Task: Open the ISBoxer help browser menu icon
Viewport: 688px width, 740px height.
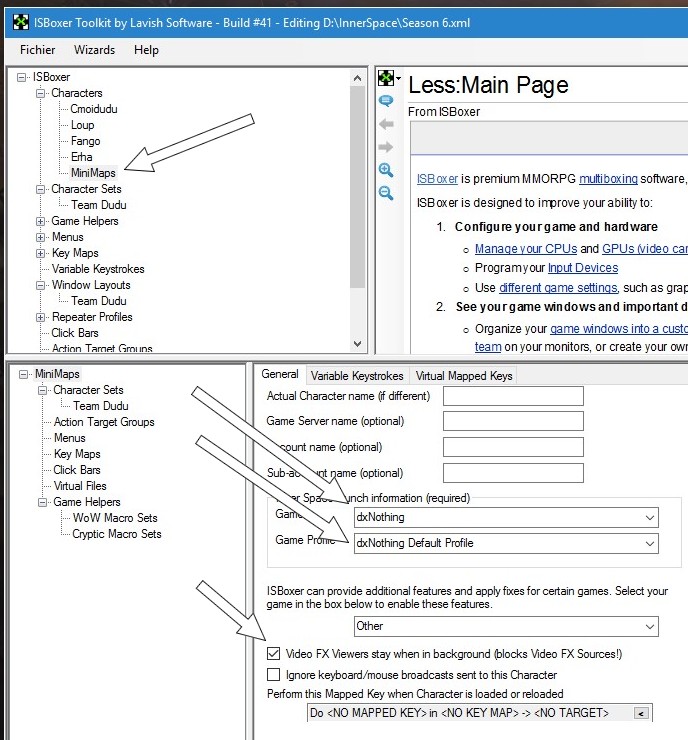Action: pyautogui.click(x=389, y=78)
